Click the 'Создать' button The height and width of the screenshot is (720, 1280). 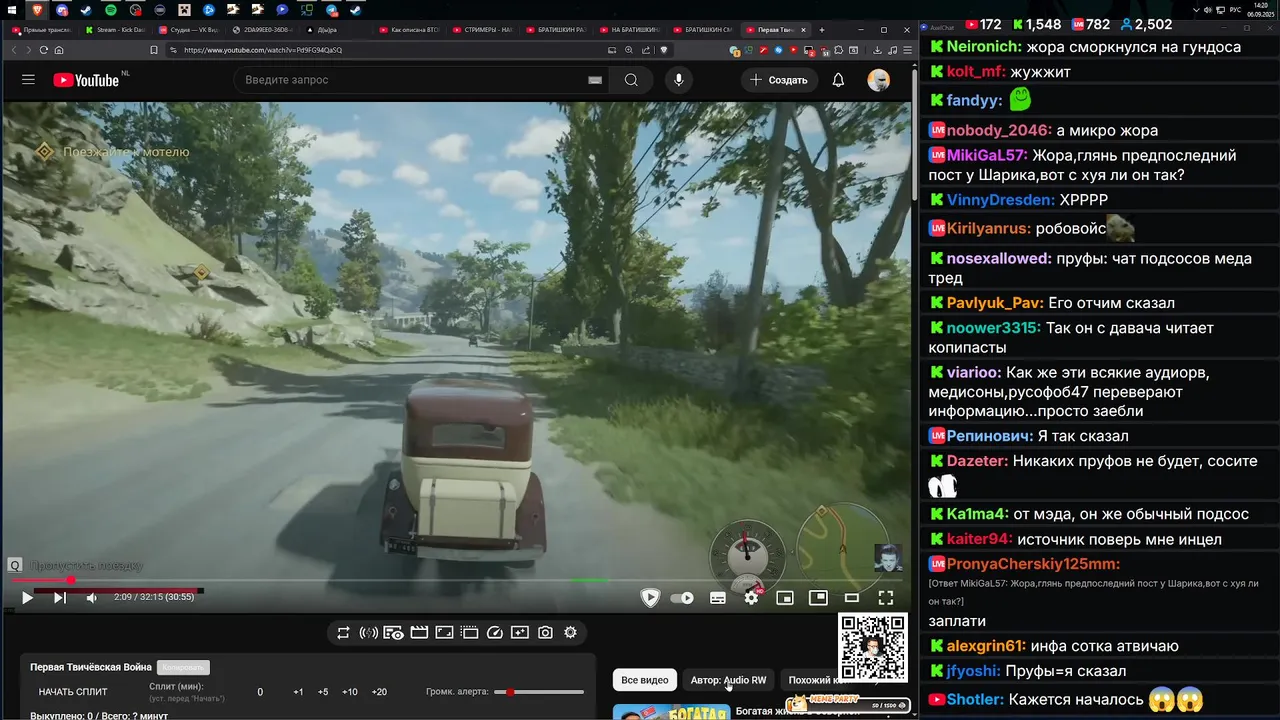779,80
